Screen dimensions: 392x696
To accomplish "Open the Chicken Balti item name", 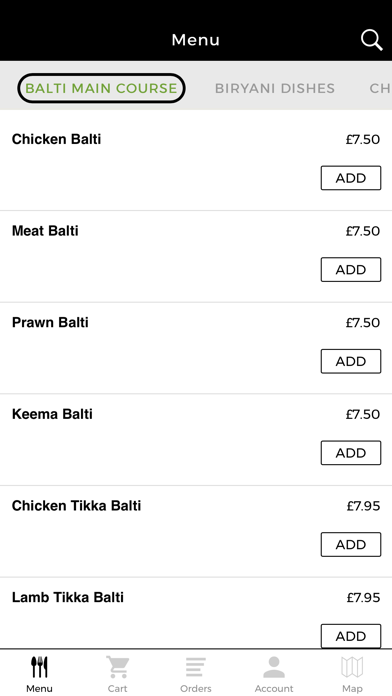I will 56,139.
